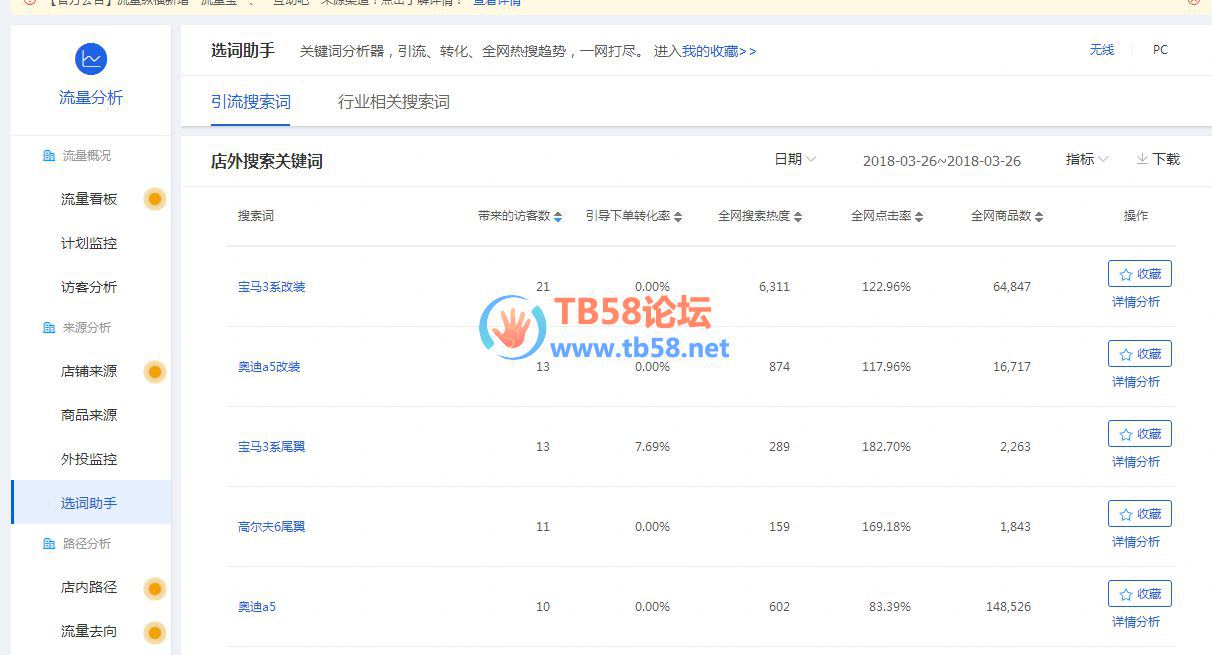The height and width of the screenshot is (655, 1212).
Task: Click the download icon next to 下载
Action: pos(1142,159)
